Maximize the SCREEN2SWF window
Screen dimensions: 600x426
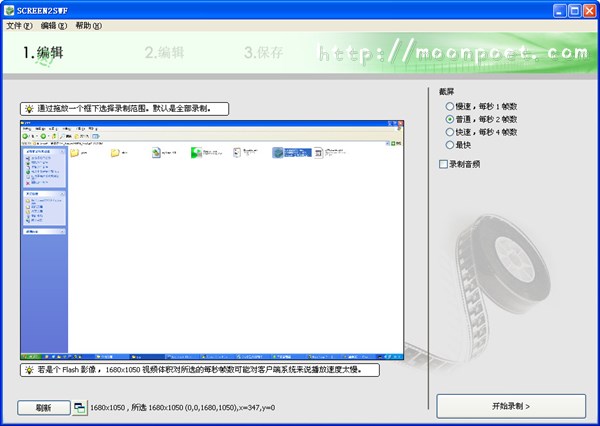(x=574, y=11)
